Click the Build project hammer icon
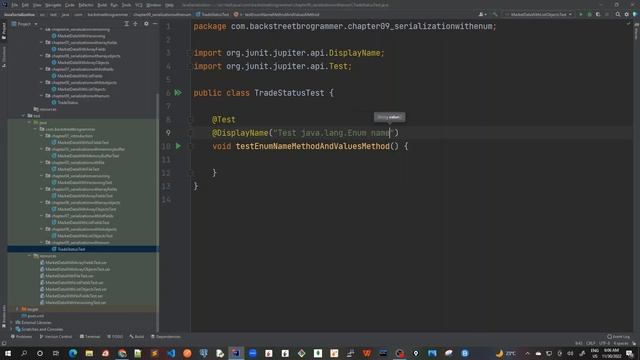This screenshot has height=360, width=640. pos(495,14)
